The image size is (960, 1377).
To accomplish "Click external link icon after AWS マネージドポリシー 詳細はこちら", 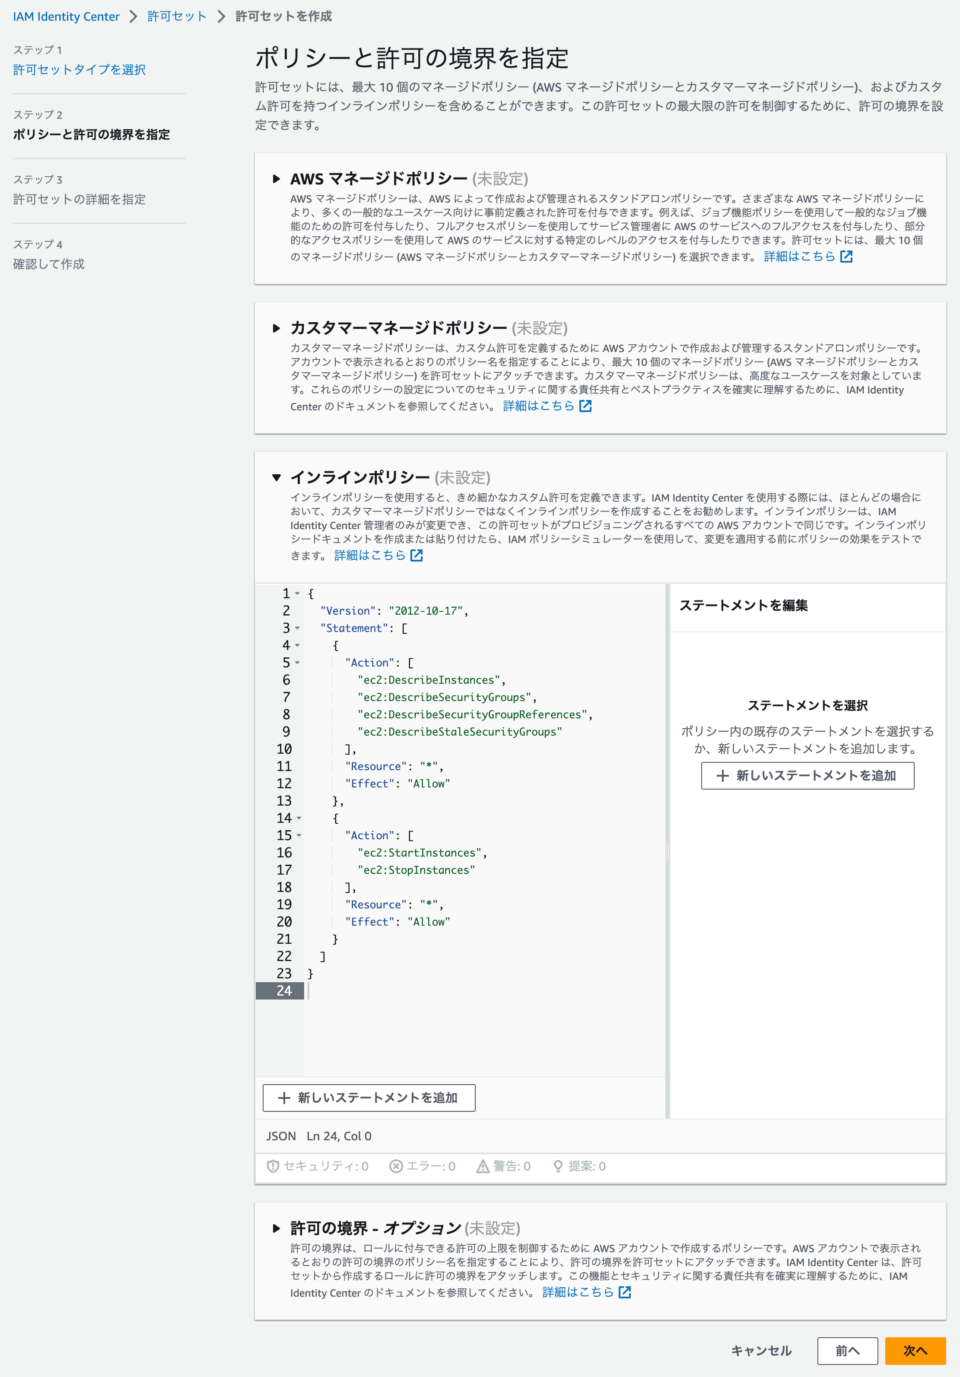I will tap(847, 257).
